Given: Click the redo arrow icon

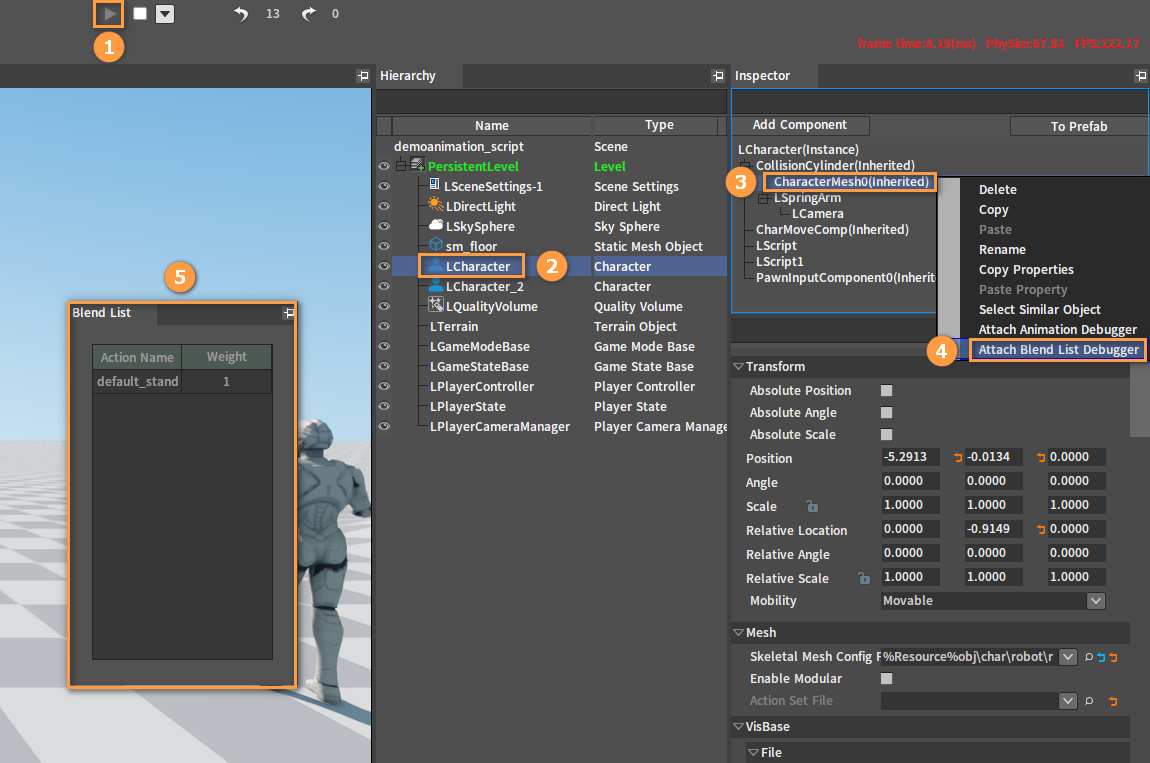Looking at the screenshot, I should click(309, 14).
